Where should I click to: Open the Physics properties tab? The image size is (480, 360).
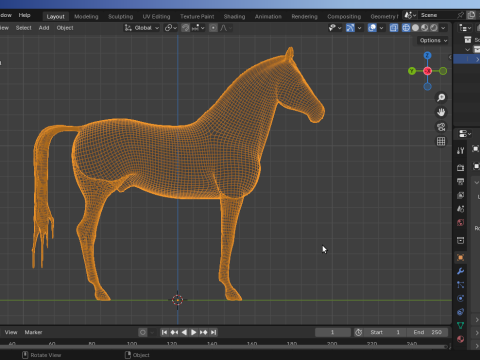coord(461,298)
